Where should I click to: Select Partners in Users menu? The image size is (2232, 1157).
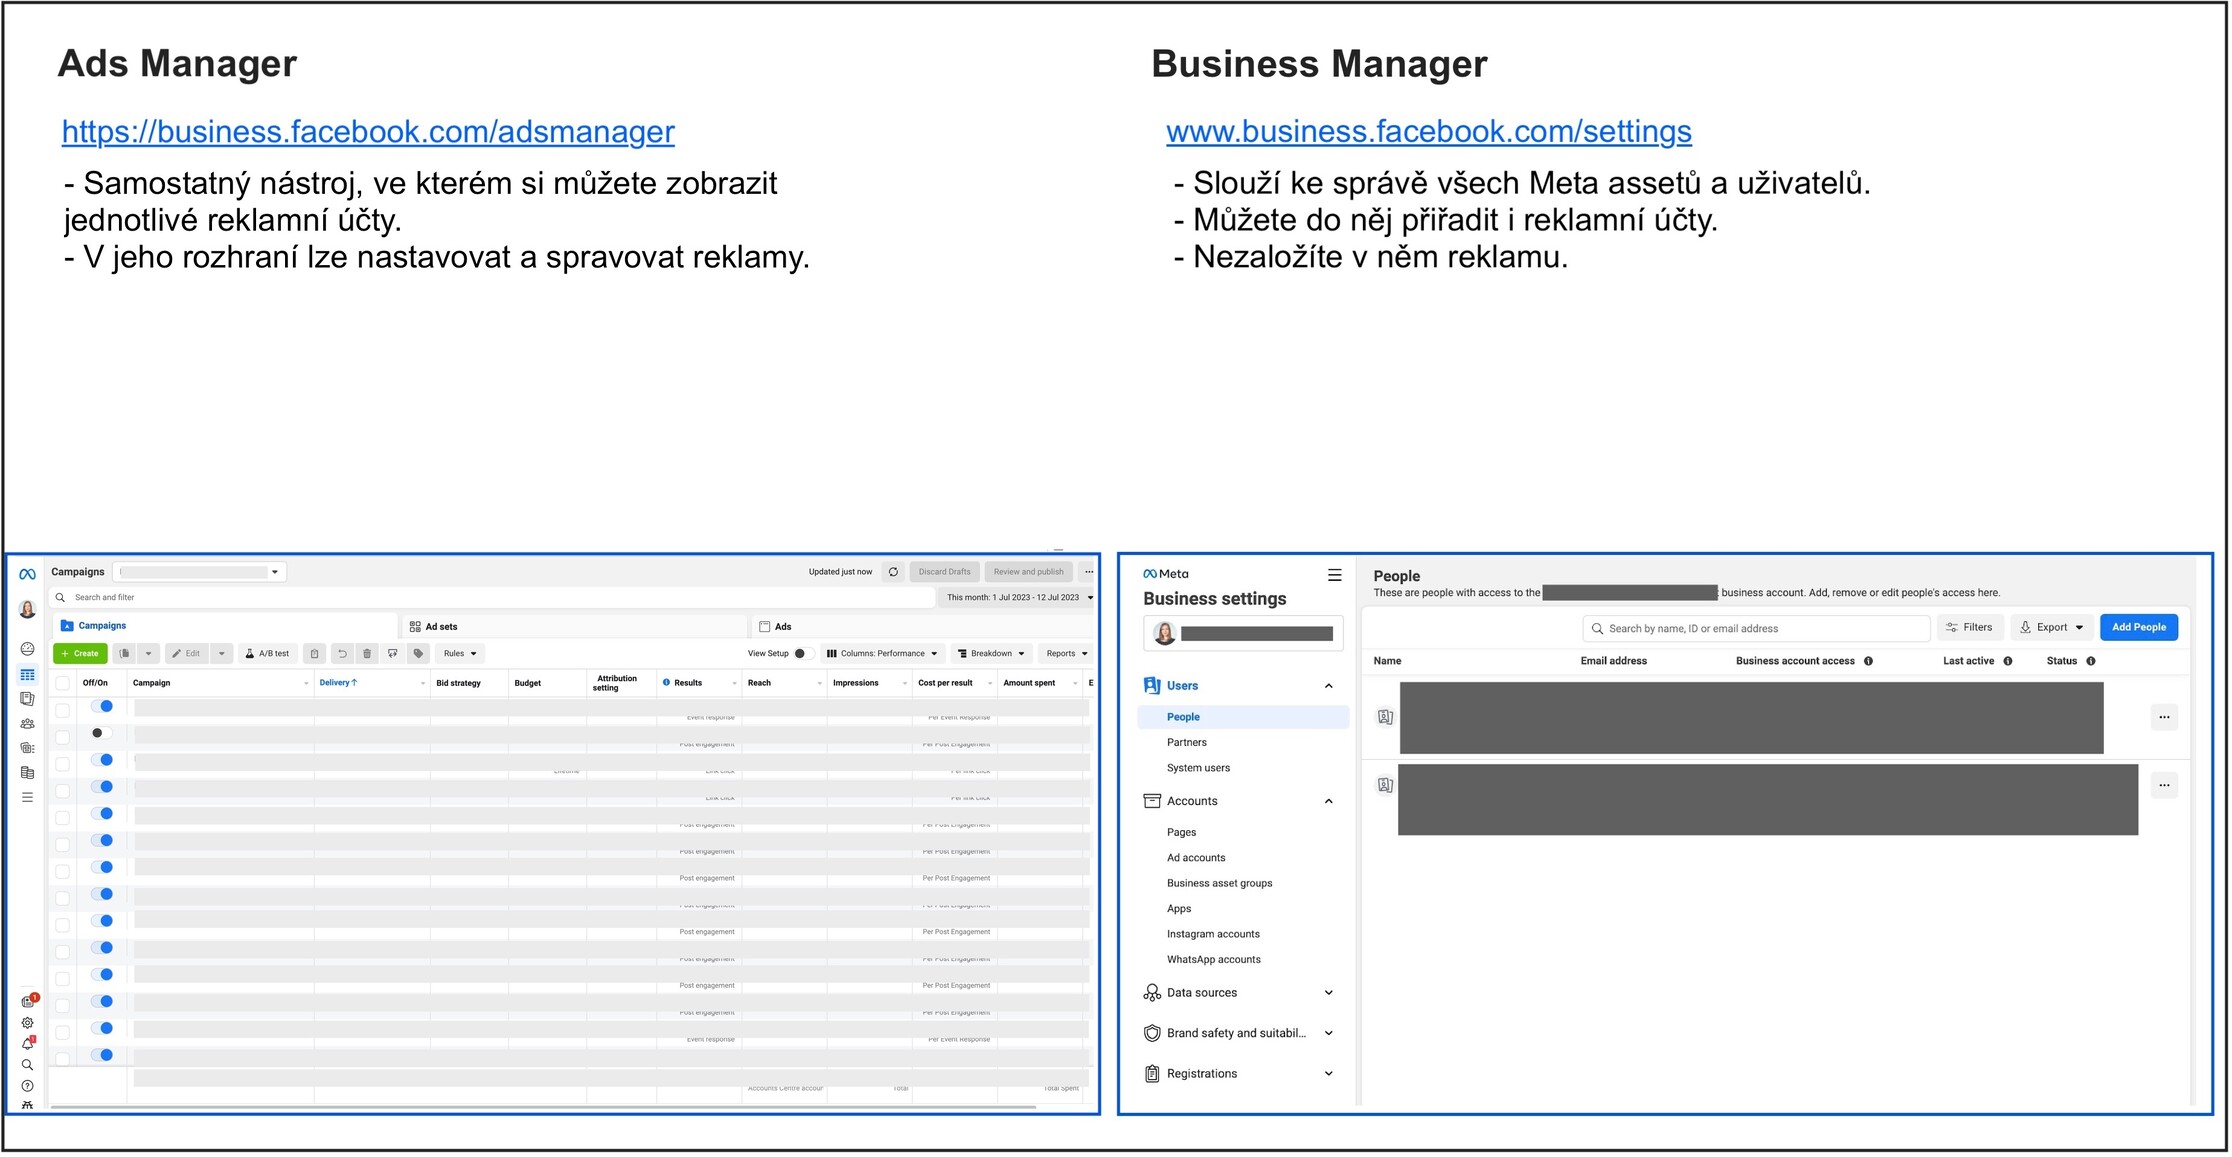point(1186,743)
